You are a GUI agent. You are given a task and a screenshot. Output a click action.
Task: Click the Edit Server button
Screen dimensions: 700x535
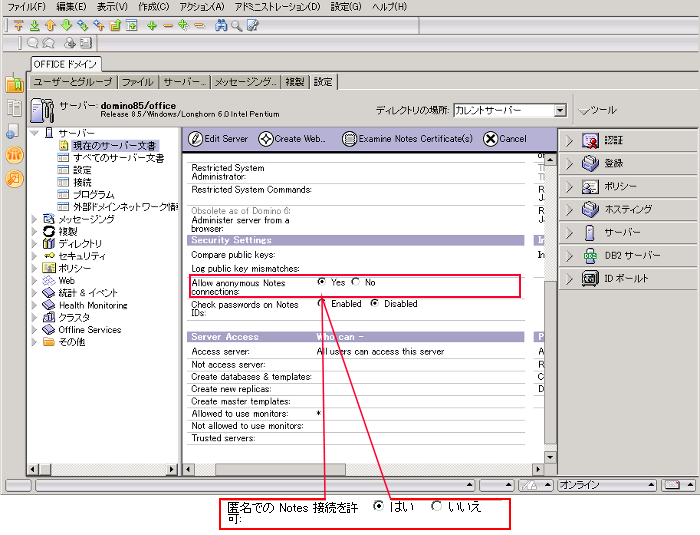coord(218,139)
